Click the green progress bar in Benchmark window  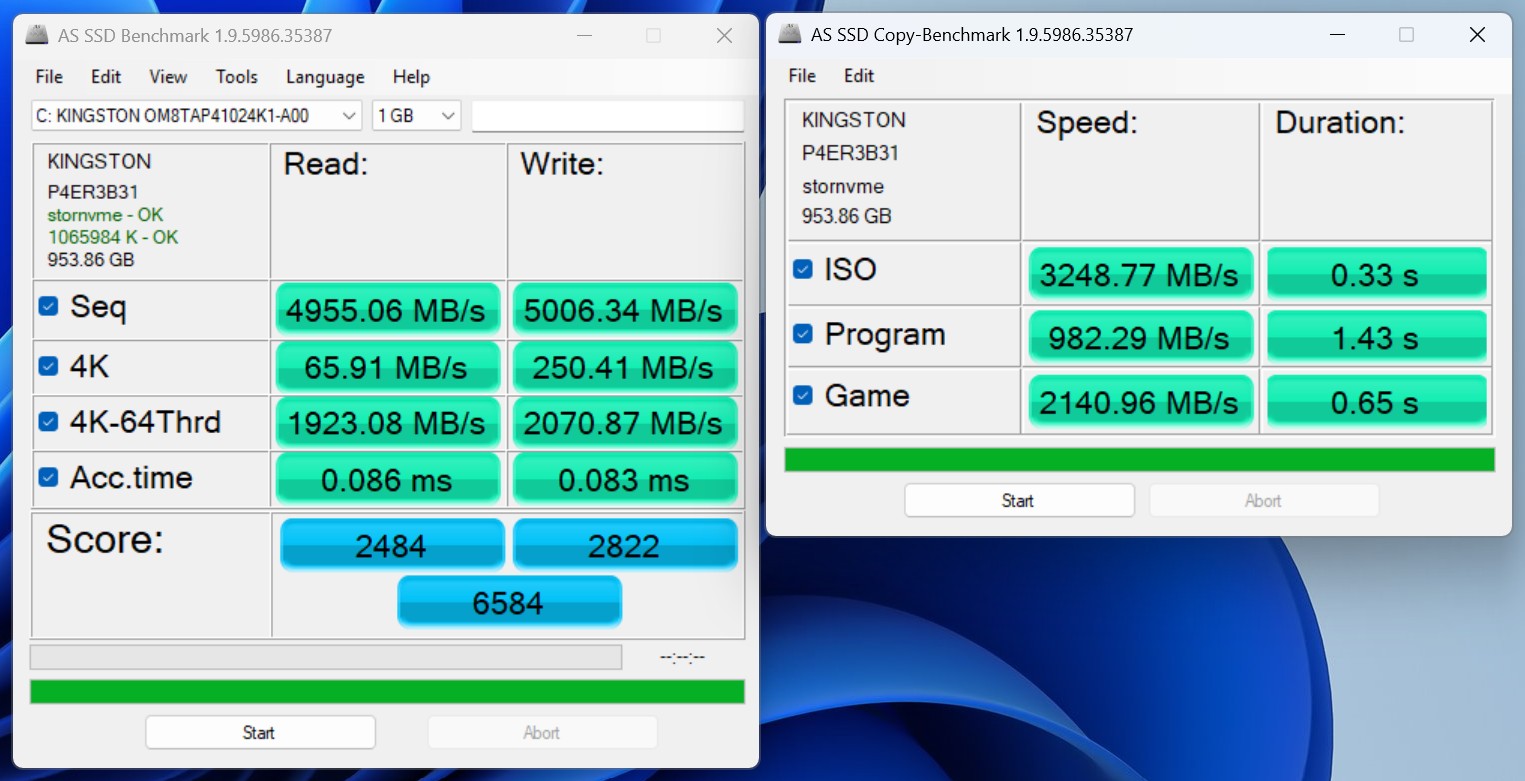pyautogui.click(x=387, y=692)
